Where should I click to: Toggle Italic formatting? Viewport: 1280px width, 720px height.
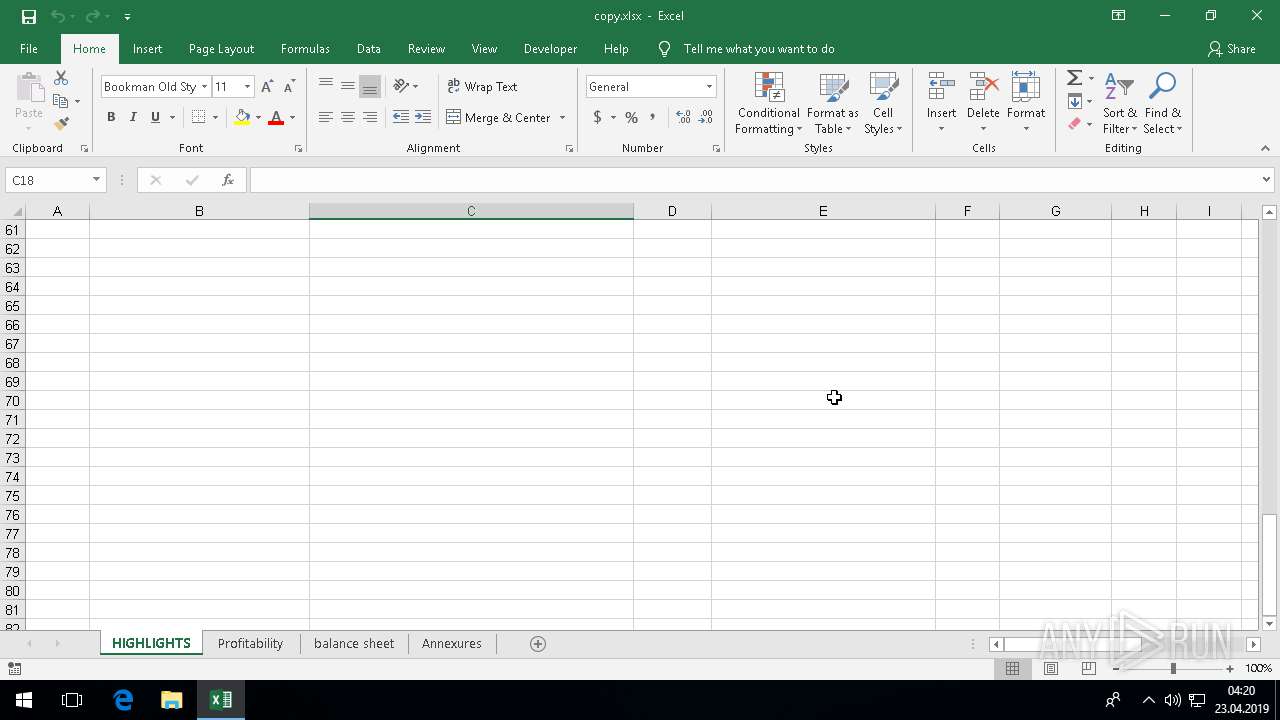coord(133,117)
